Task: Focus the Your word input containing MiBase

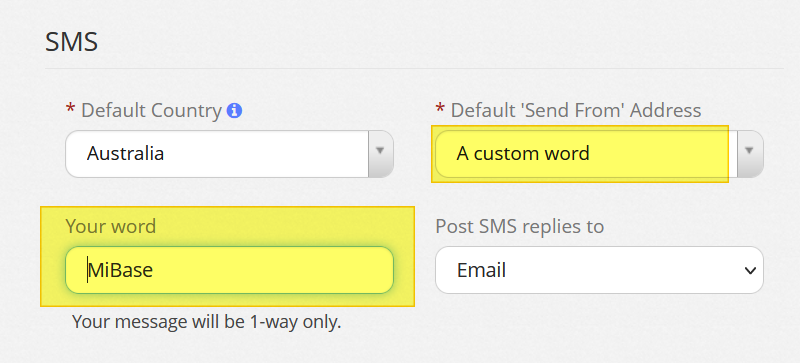Action: (229, 270)
